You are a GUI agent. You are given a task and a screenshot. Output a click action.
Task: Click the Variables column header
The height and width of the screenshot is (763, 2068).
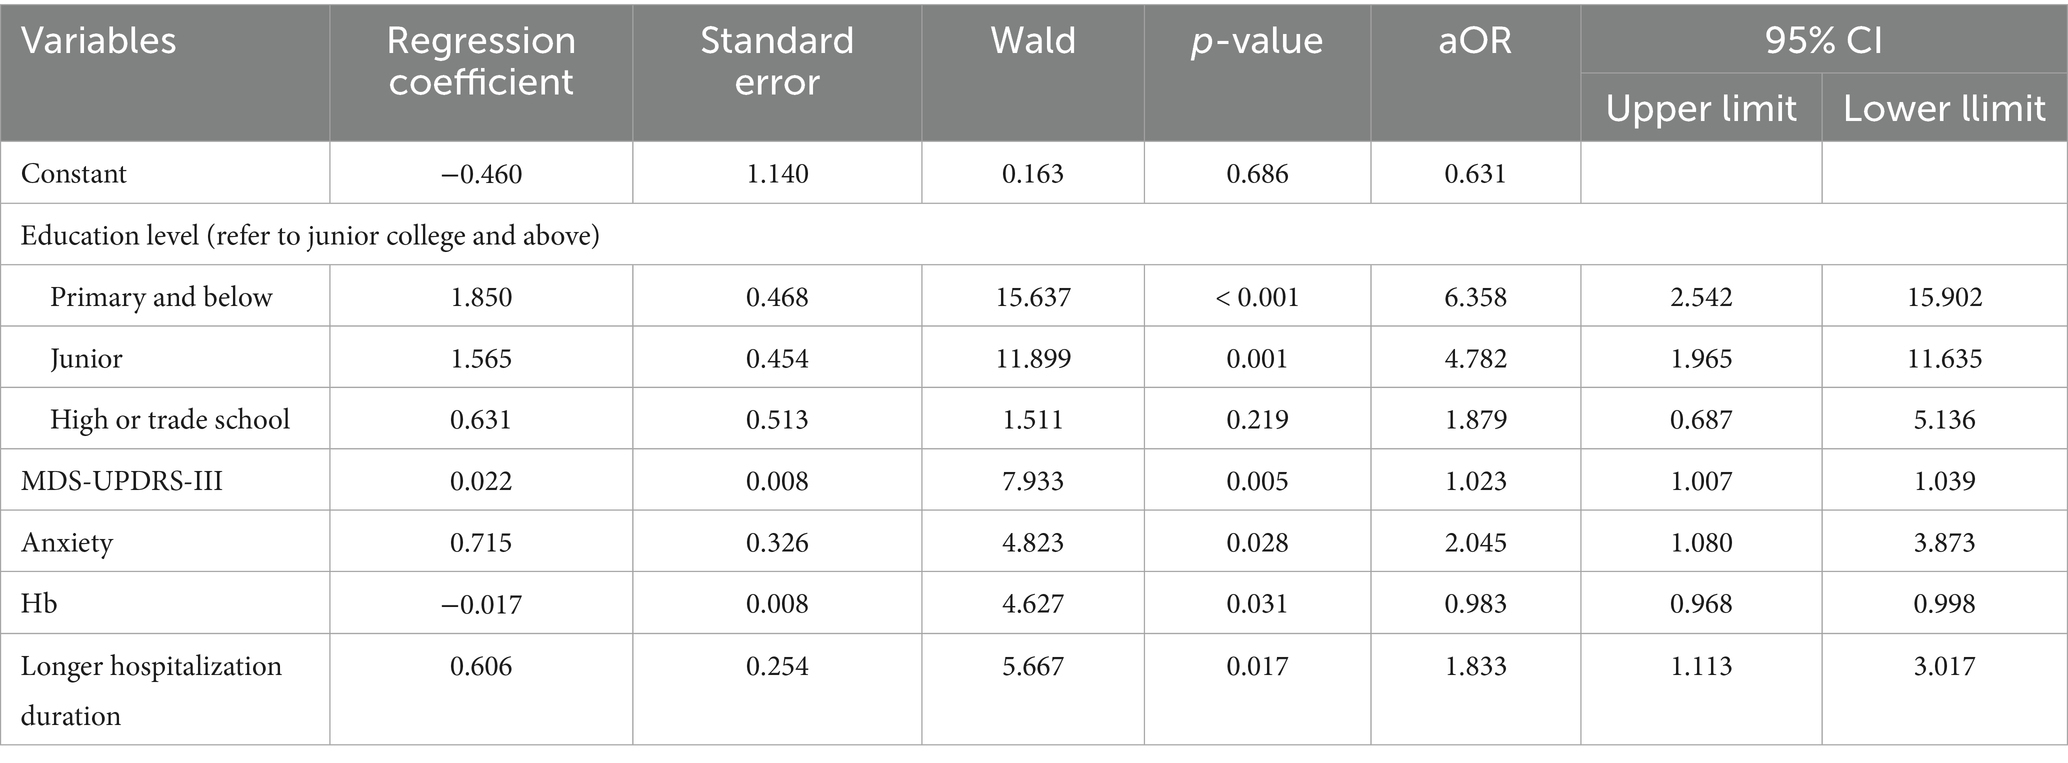pyautogui.click(x=98, y=41)
